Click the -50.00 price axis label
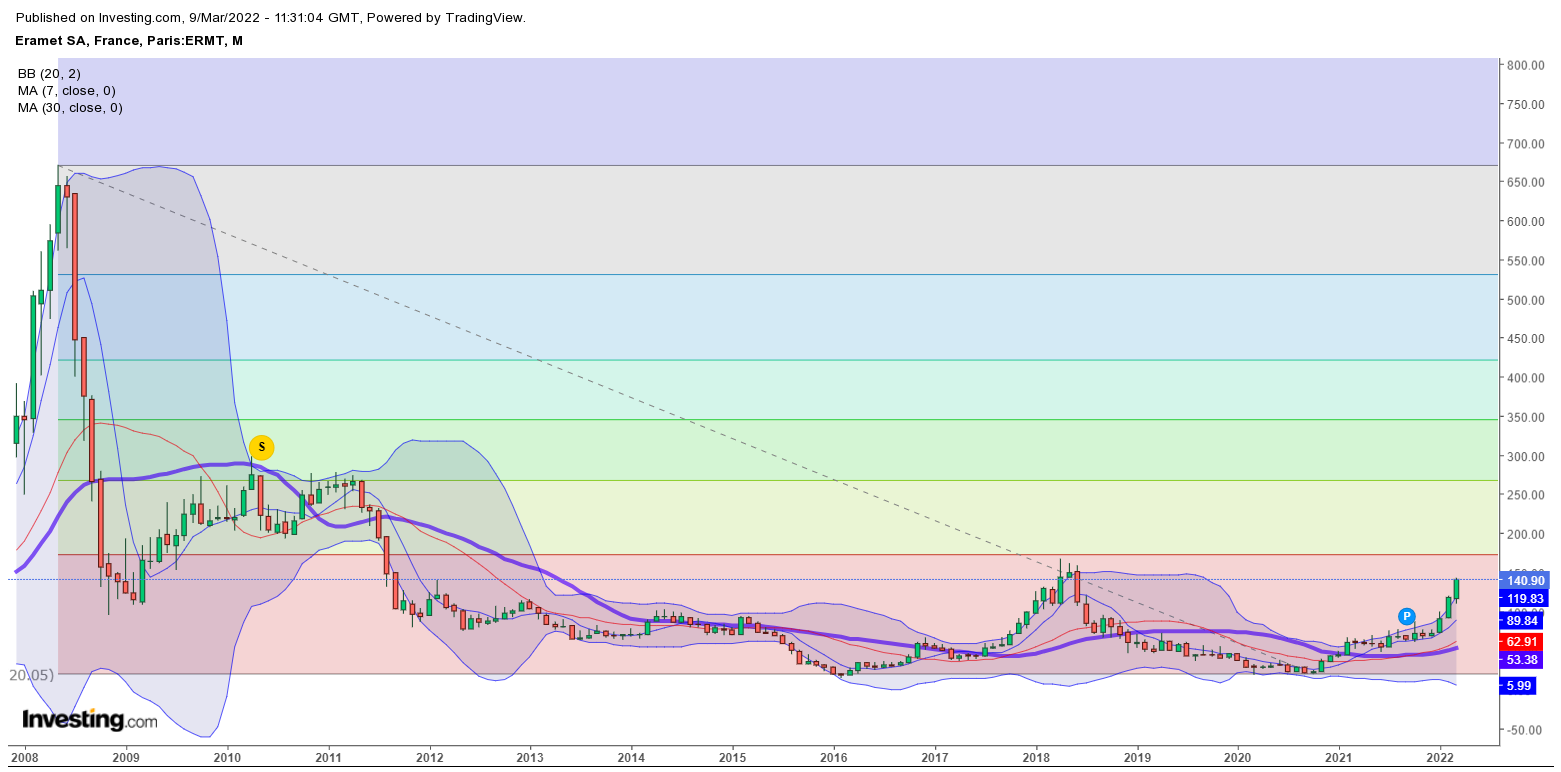 [1526, 730]
